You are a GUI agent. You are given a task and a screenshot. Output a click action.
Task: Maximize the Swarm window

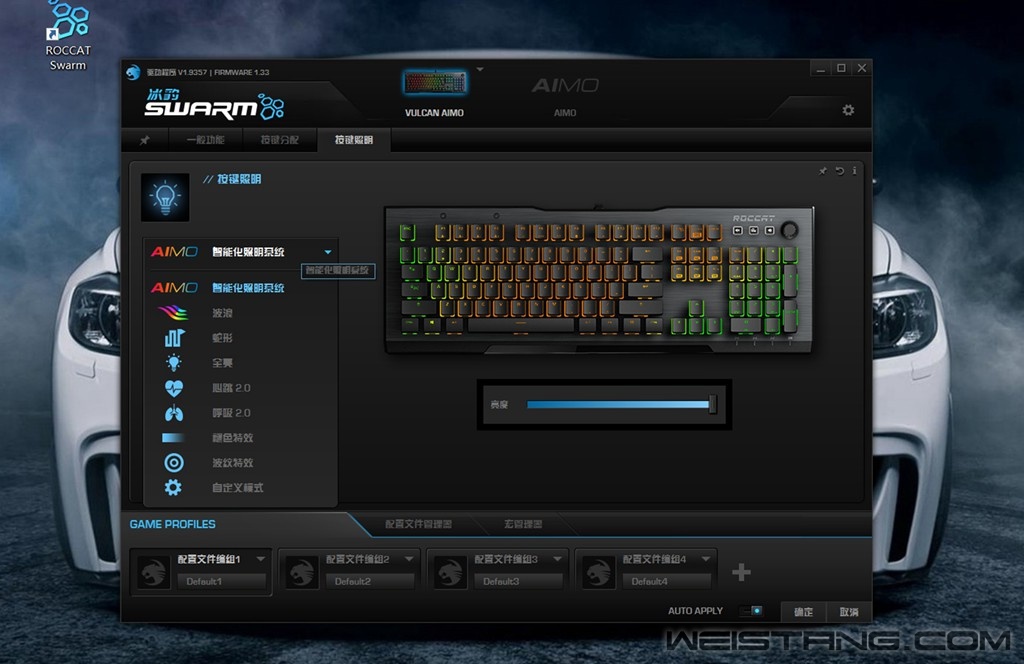tap(841, 69)
